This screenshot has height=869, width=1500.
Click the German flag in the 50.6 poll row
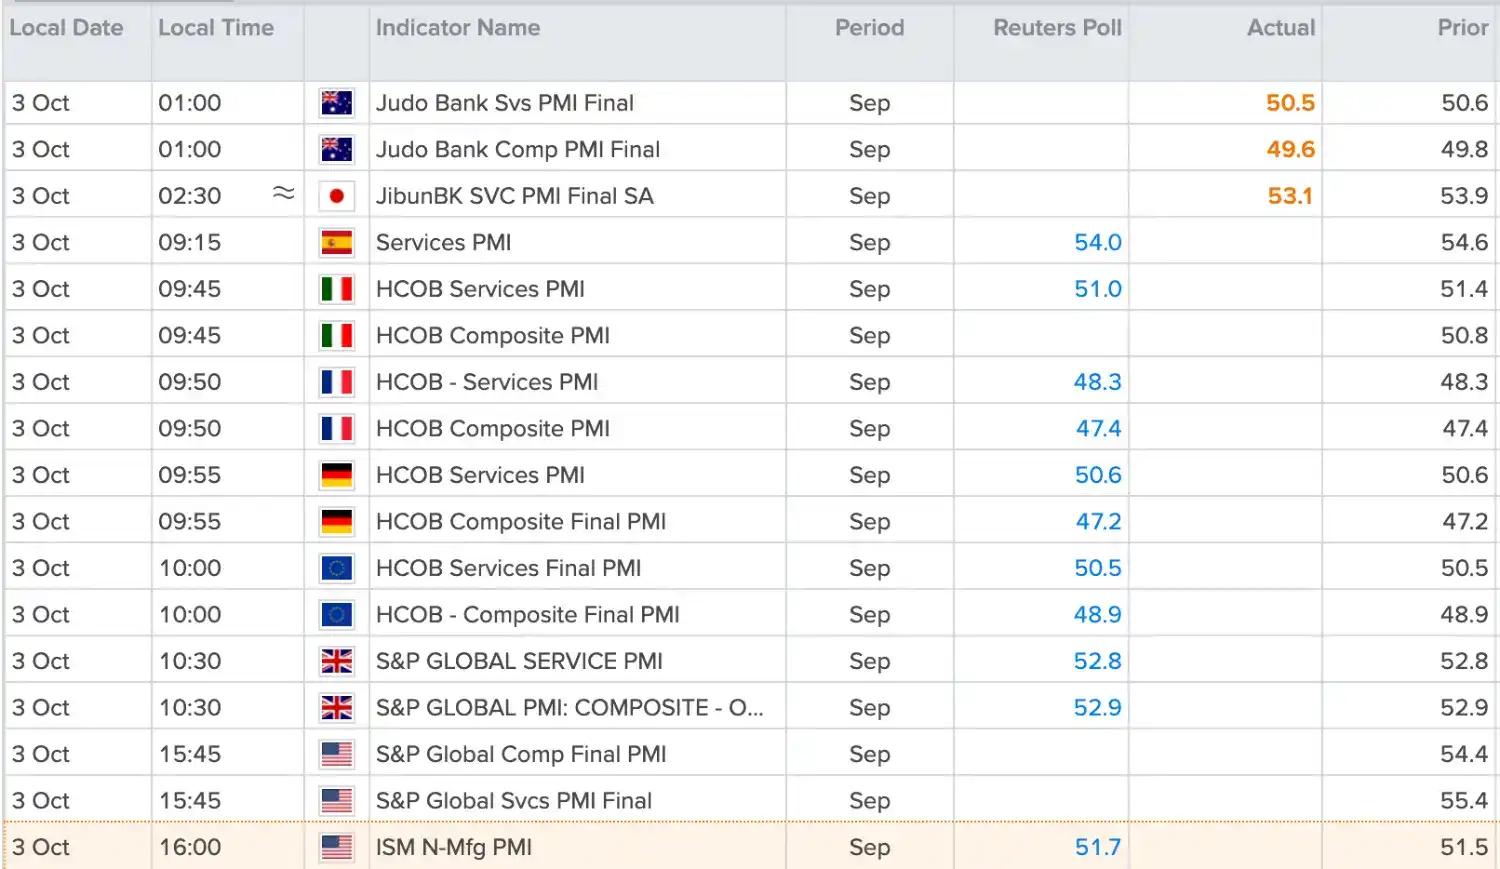337,475
